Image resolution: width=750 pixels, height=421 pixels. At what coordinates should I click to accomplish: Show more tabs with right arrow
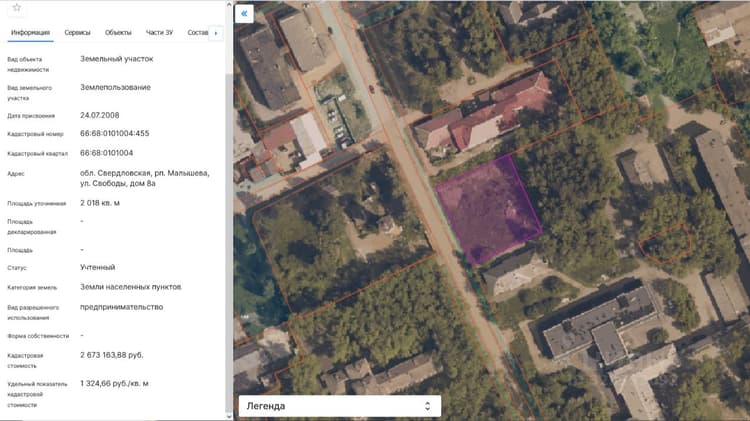[216, 33]
